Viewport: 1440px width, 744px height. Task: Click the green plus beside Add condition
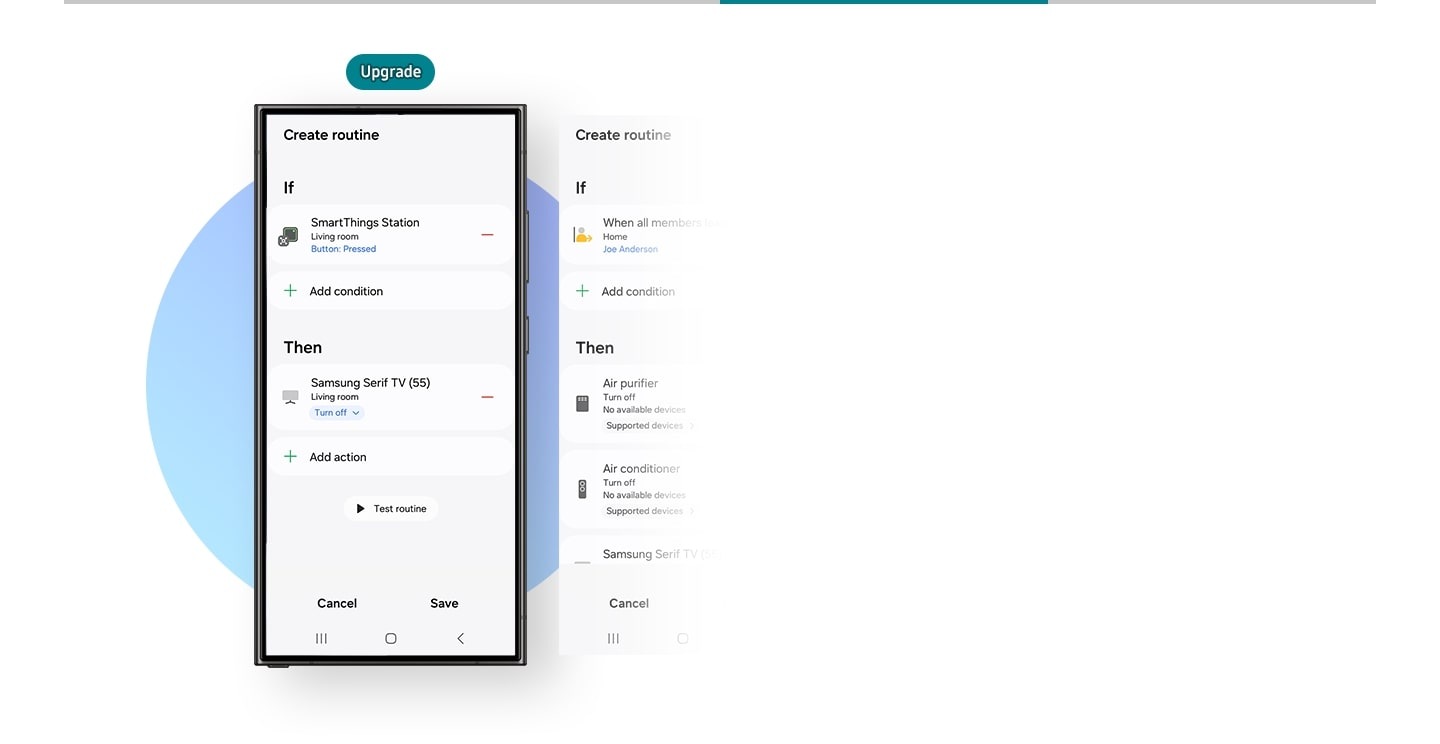coord(290,291)
